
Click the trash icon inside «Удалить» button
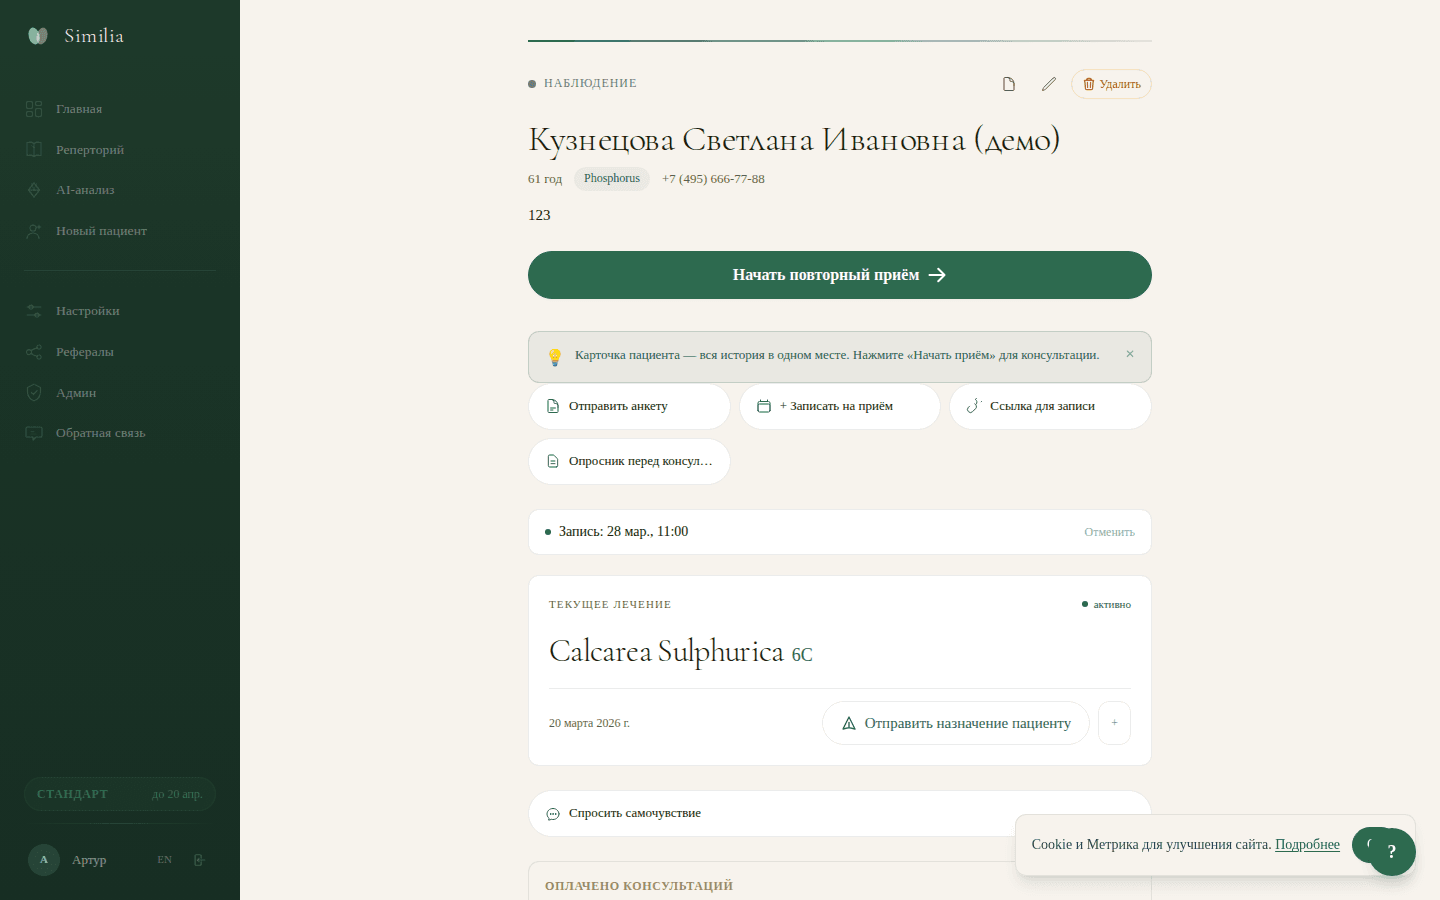(x=1089, y=84)
